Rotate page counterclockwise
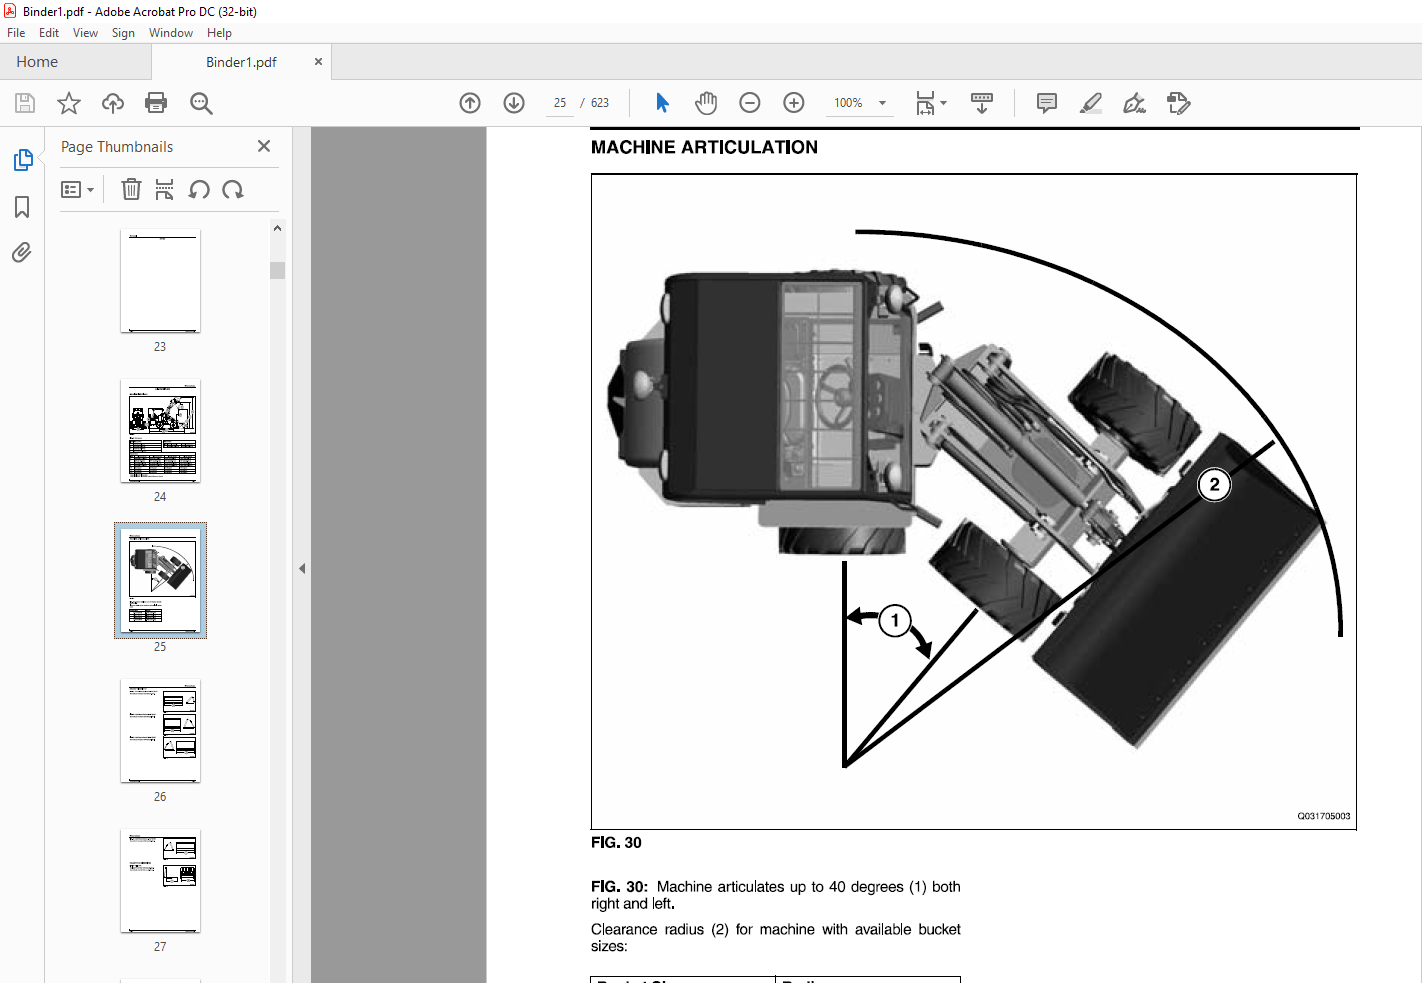Image resolution: width=1422 pixels, height=983 pixels. 199,189
